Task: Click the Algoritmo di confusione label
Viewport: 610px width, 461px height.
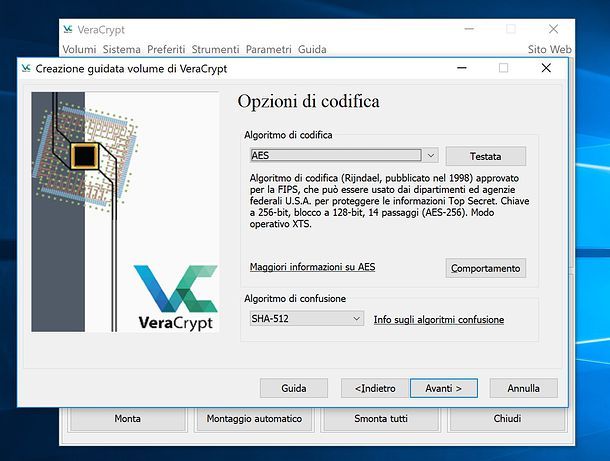Action: click(x=295, y=298)
